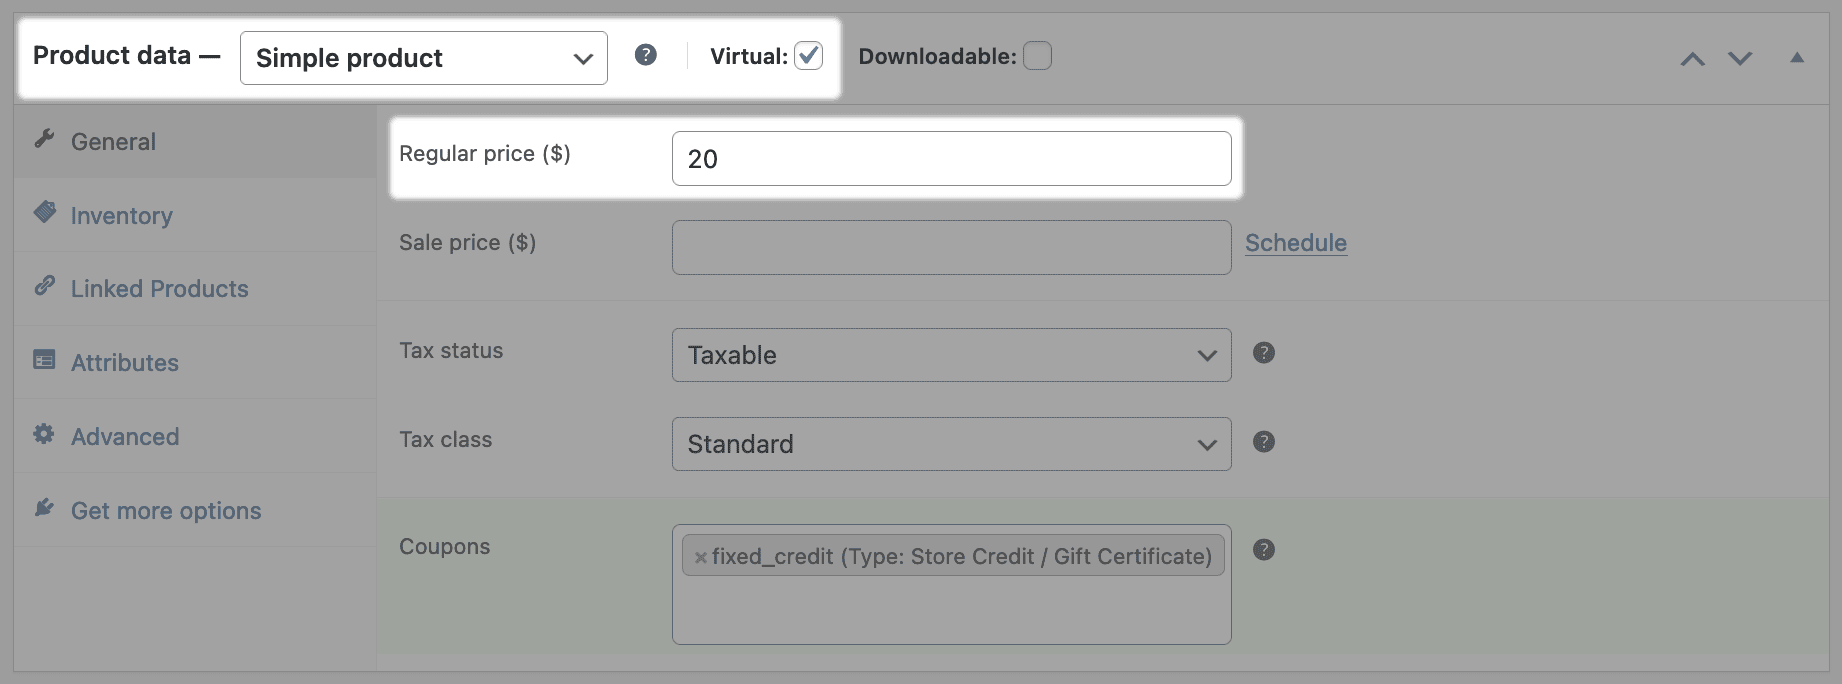Uncheck the Virtual checkbox
This screenshot has height=684, width=1842.
(x=808, y=56)
